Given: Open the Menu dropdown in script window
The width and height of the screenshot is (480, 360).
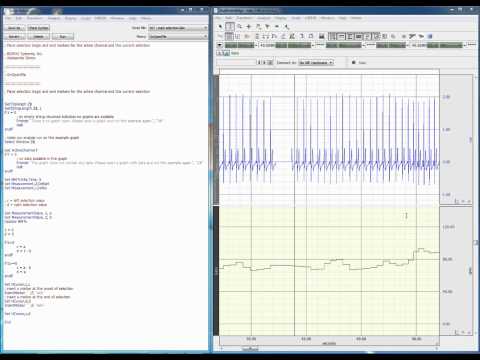Looking at the screenshot, I should 178,36.
